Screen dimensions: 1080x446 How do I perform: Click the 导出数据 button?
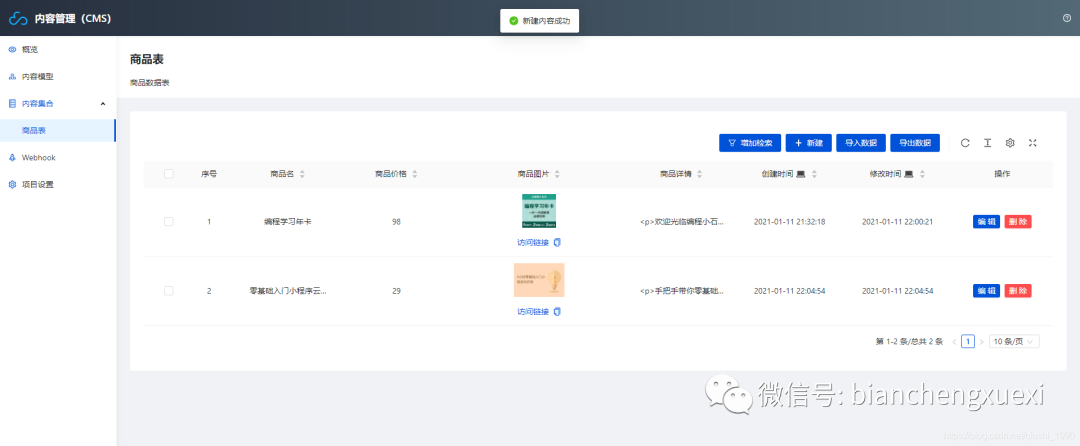tap(915, 142)
